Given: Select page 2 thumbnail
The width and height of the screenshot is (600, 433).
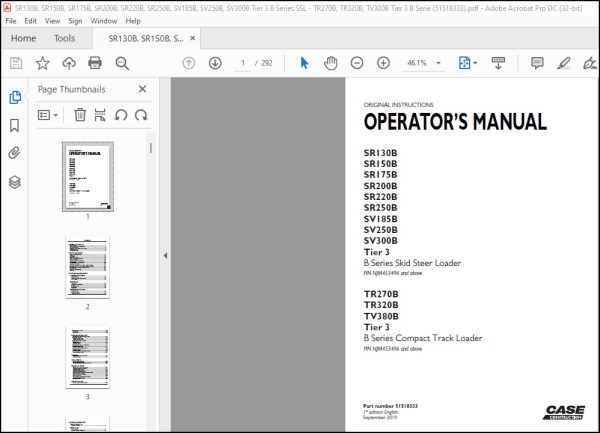Looking at the screenshot, I should [x=88, y=267].
